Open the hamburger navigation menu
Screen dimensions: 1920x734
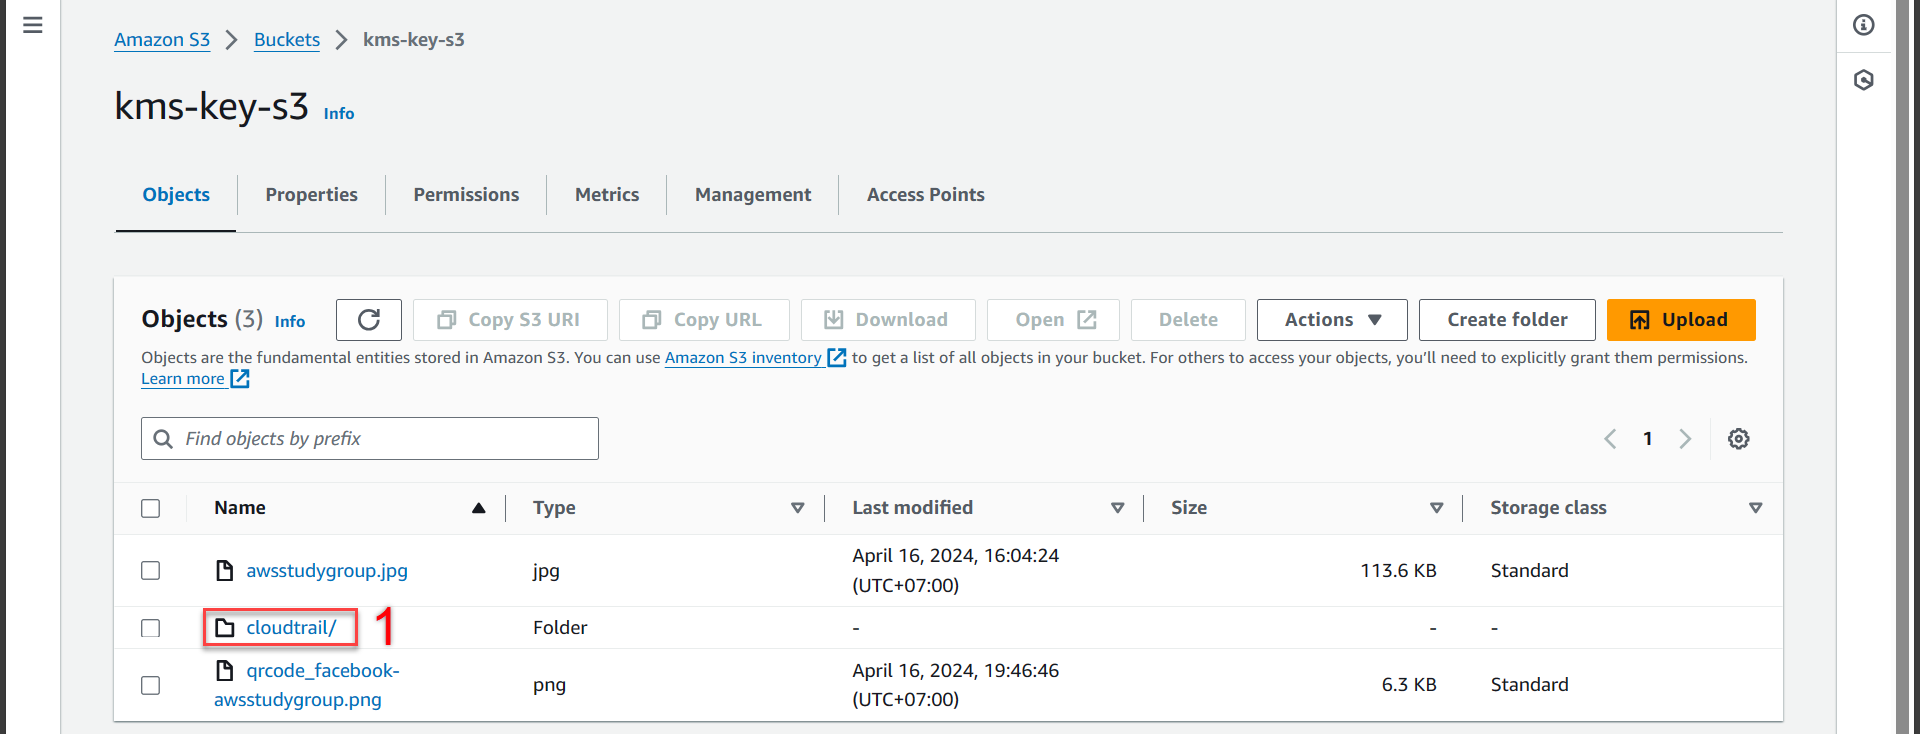[33, 25]
